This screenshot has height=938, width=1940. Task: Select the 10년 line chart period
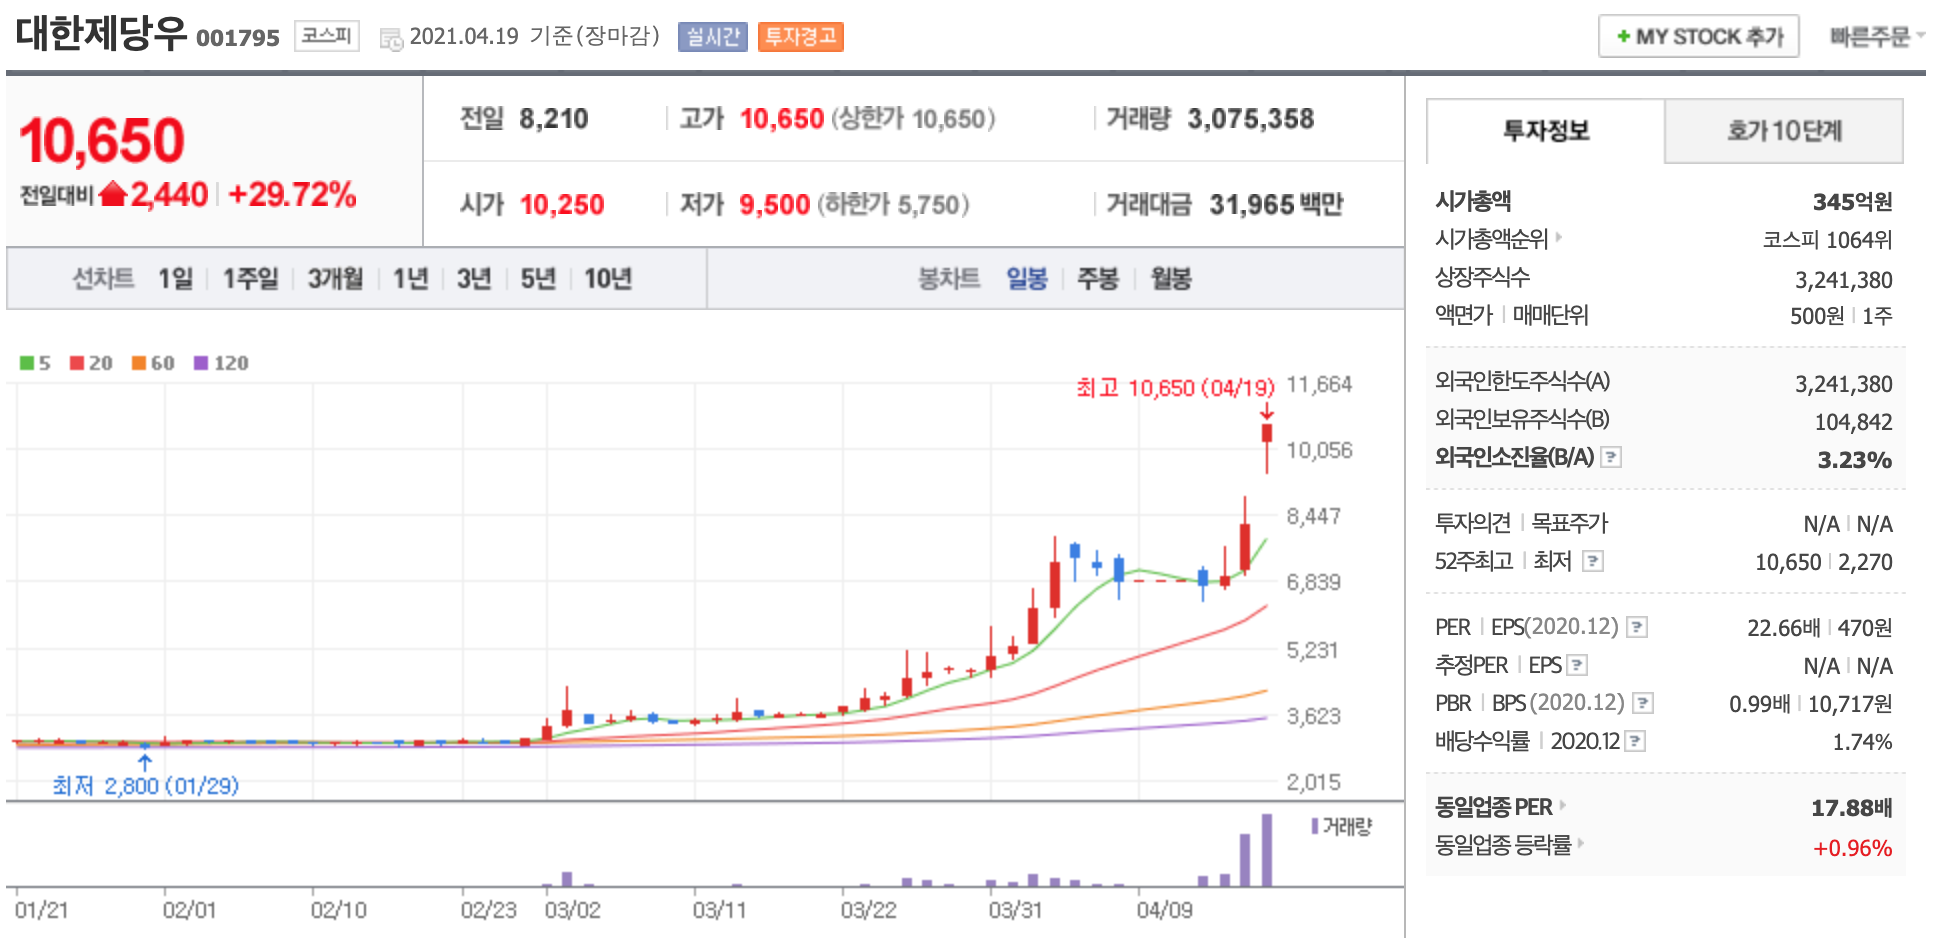[x=608, y=278]
